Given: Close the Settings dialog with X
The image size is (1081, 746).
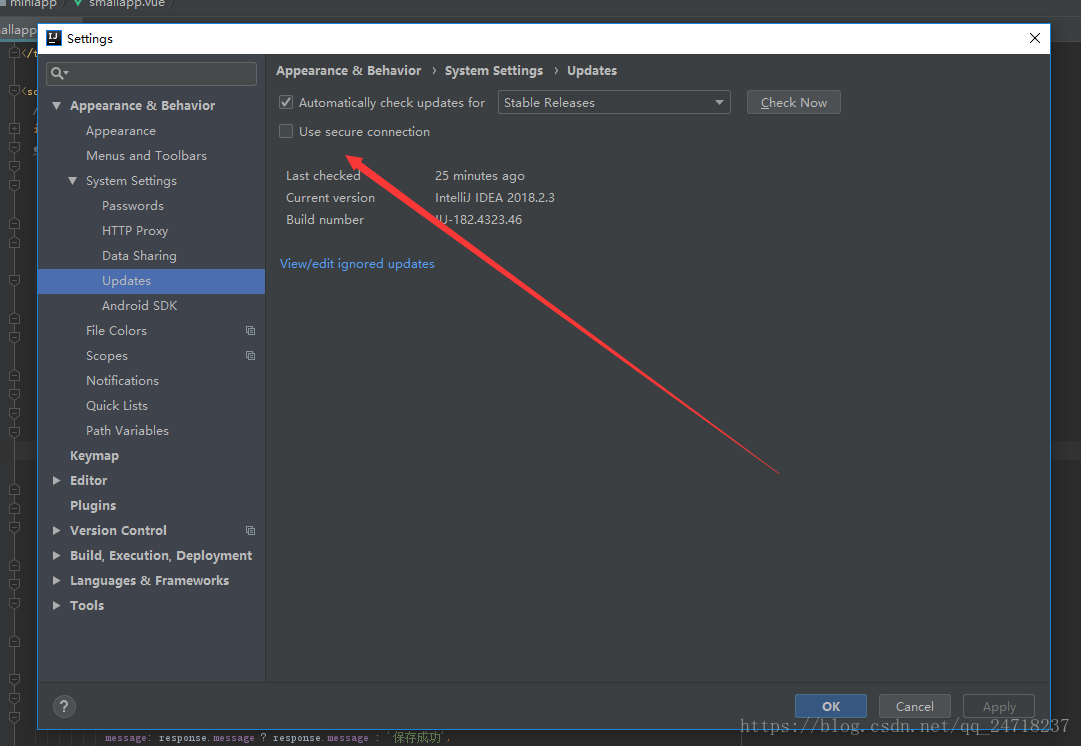Looking at the screenshot, I should tap(1034, 38).
